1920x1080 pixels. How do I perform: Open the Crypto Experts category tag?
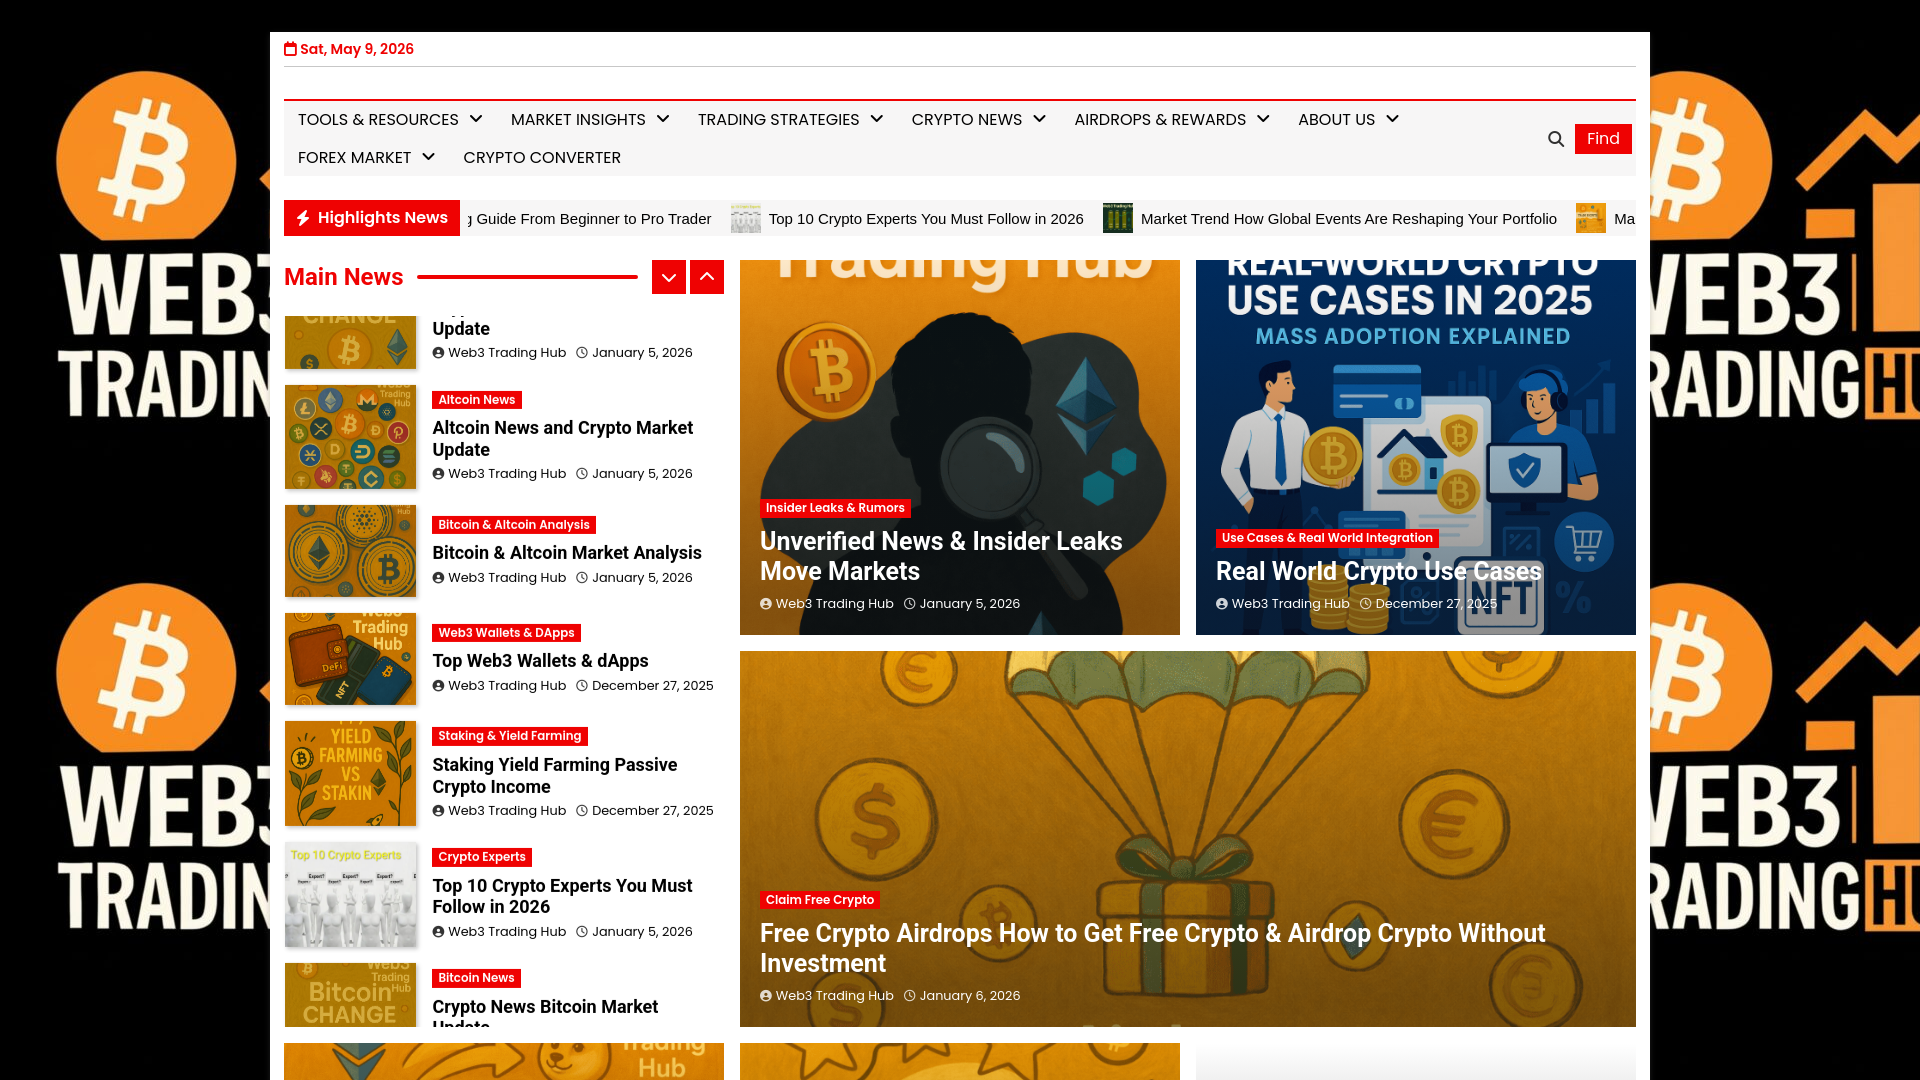(482, 857)
